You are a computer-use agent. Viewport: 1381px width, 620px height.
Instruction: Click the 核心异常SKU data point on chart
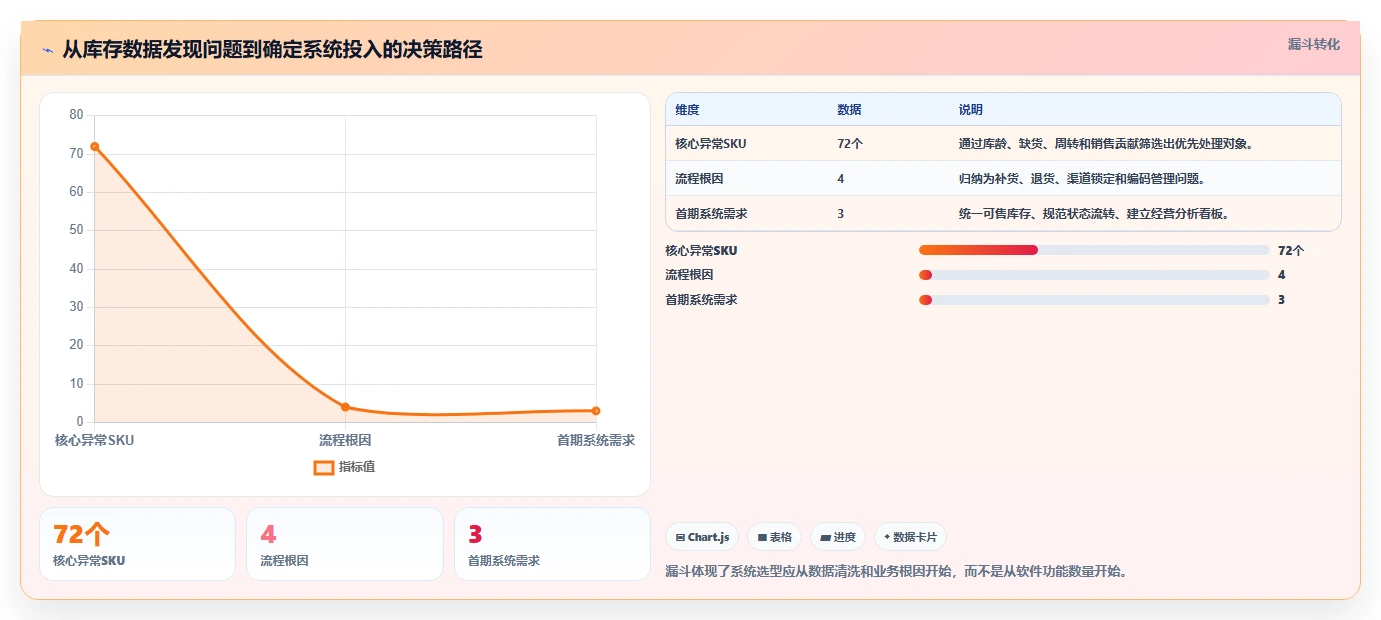click(95, 146)
